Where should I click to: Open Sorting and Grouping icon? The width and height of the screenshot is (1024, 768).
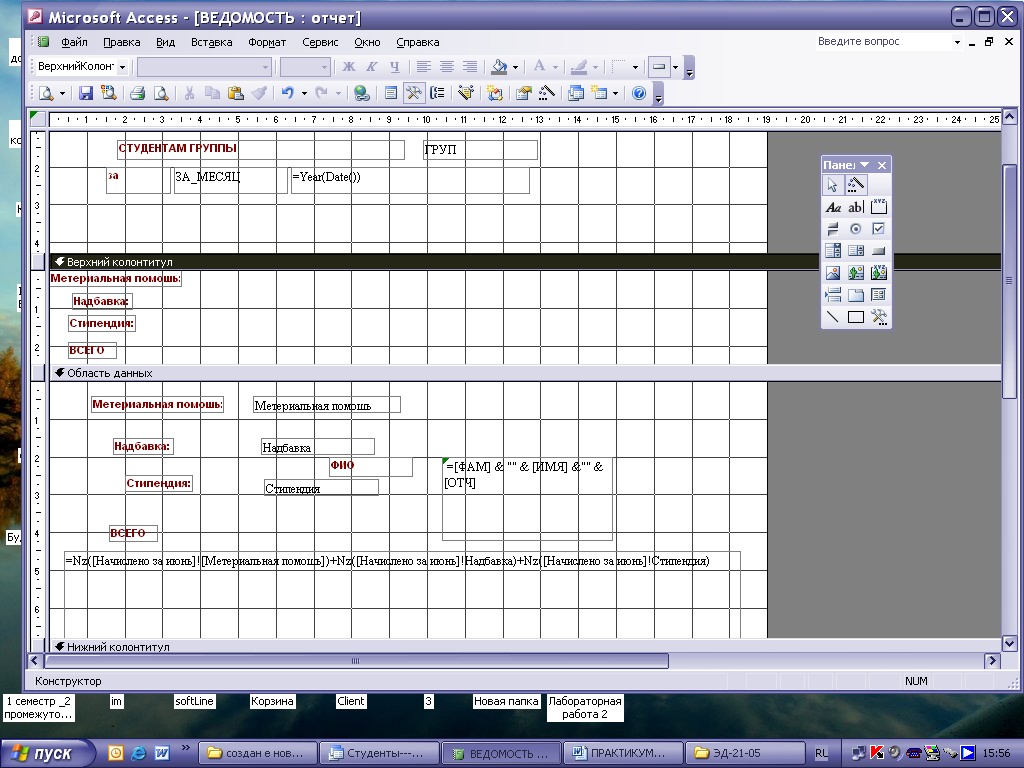click(438, 93)
